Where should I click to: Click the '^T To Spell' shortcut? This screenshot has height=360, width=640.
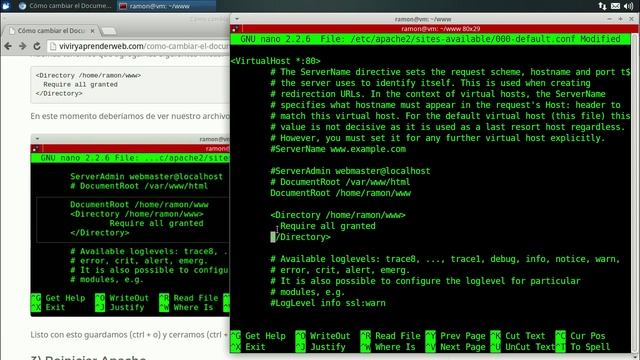(x=583, y=347)
